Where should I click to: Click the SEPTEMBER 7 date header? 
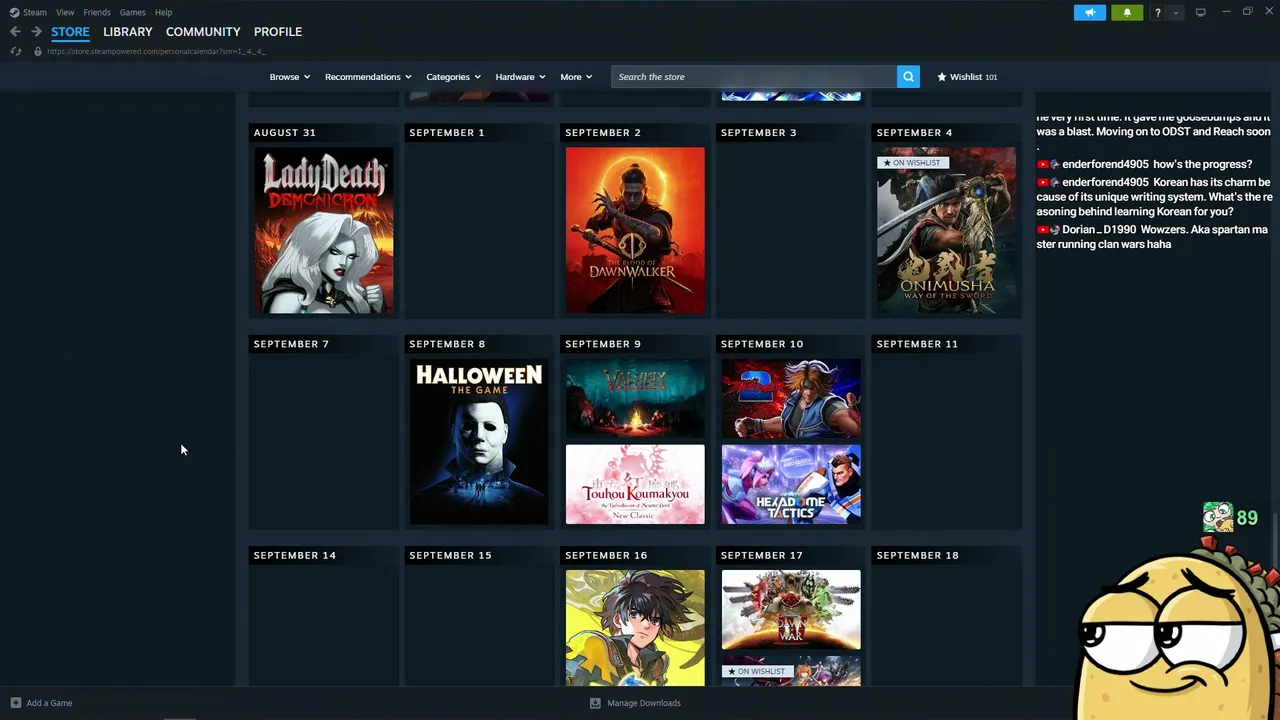(291, 344)
